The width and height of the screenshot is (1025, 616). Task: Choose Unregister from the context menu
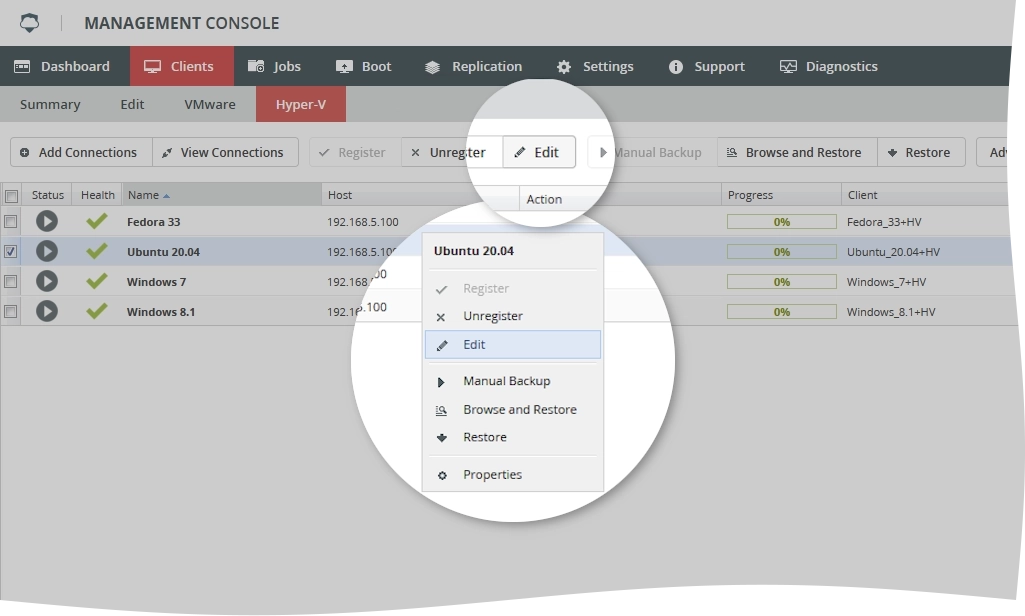512,316
